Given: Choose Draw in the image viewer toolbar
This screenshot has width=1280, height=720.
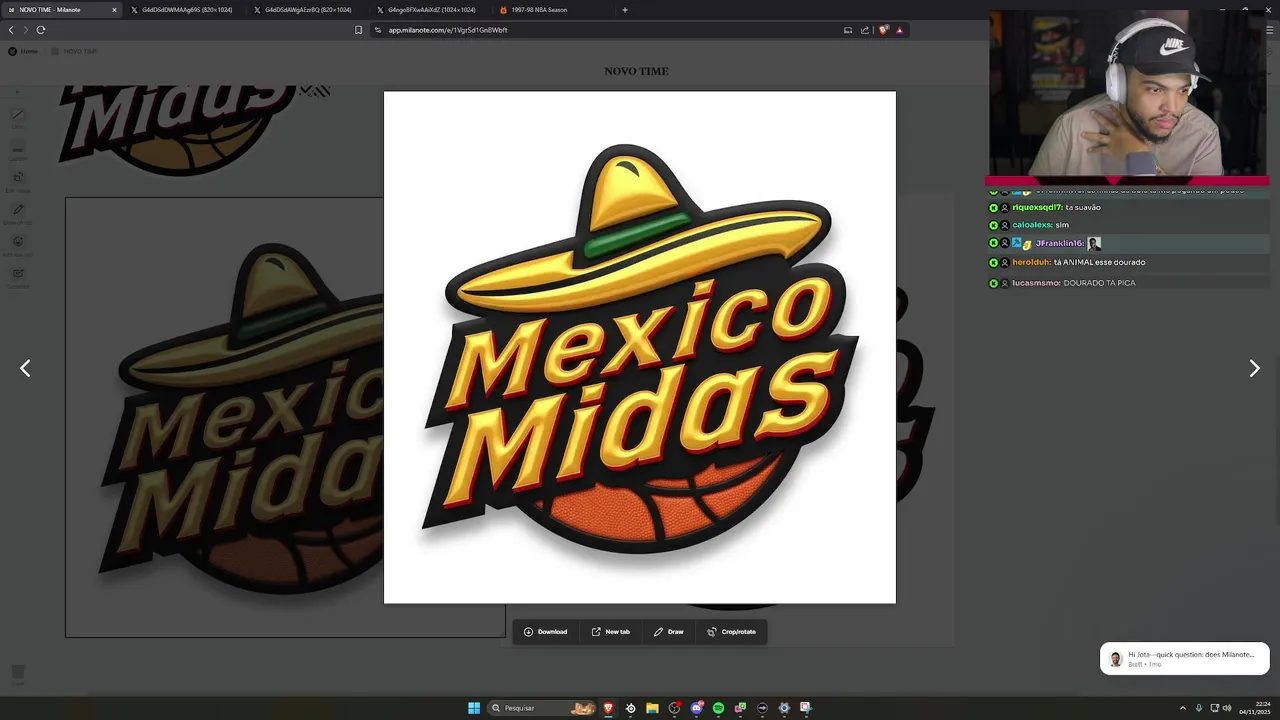Looking at the screenshot, I should point(668,632).
